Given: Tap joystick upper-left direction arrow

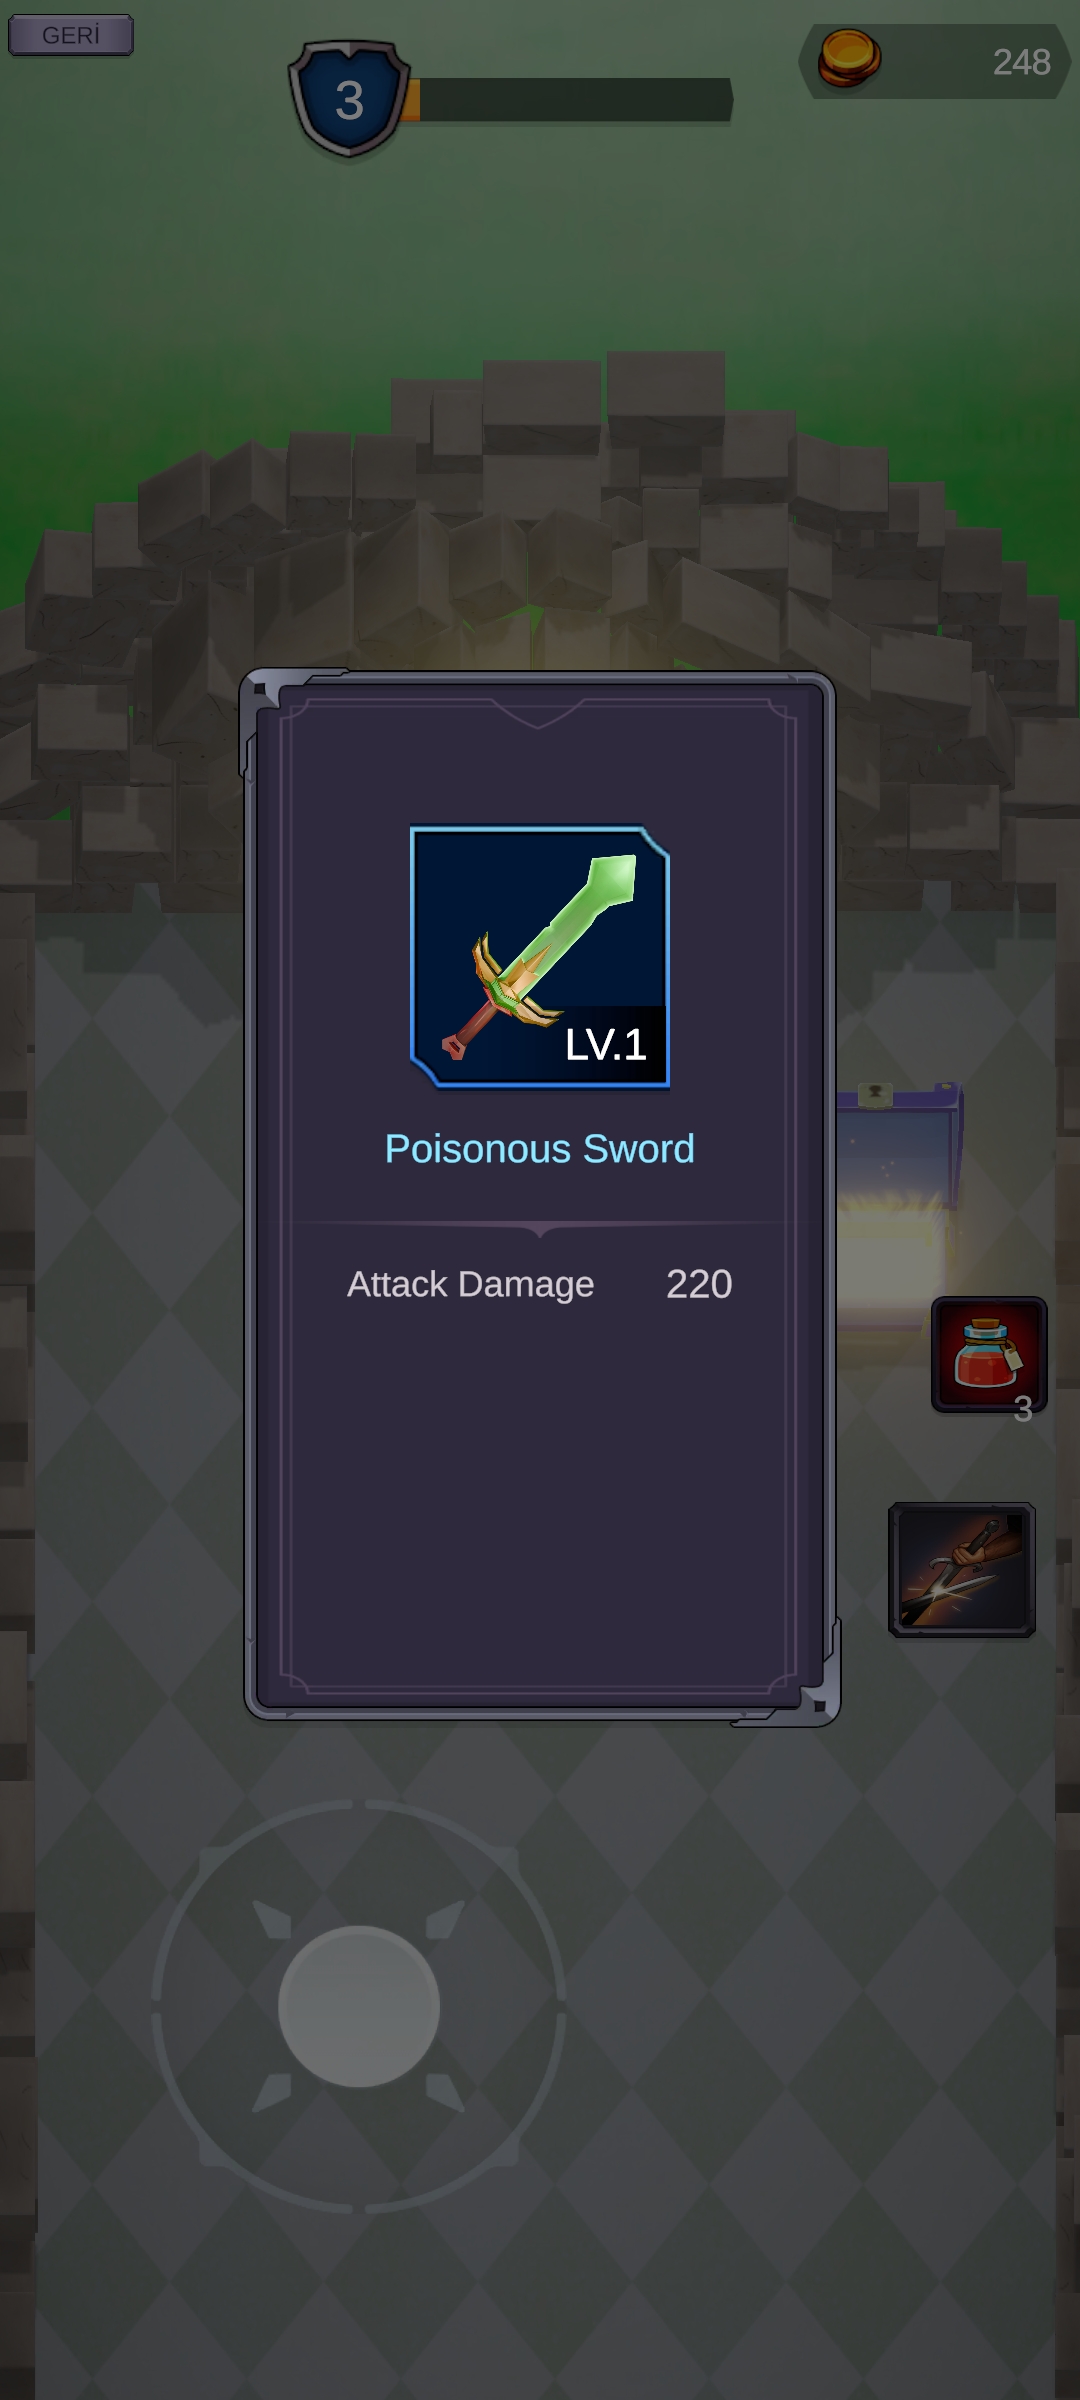Looking at the screenshot, I should tap(272, 1920).
